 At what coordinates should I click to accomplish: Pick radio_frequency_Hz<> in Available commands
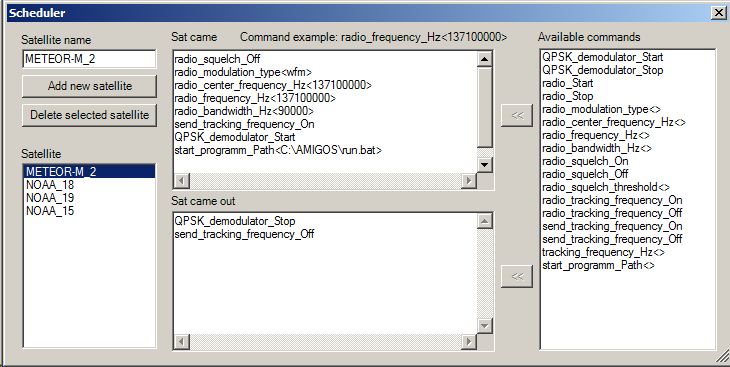tap(596, 136)
